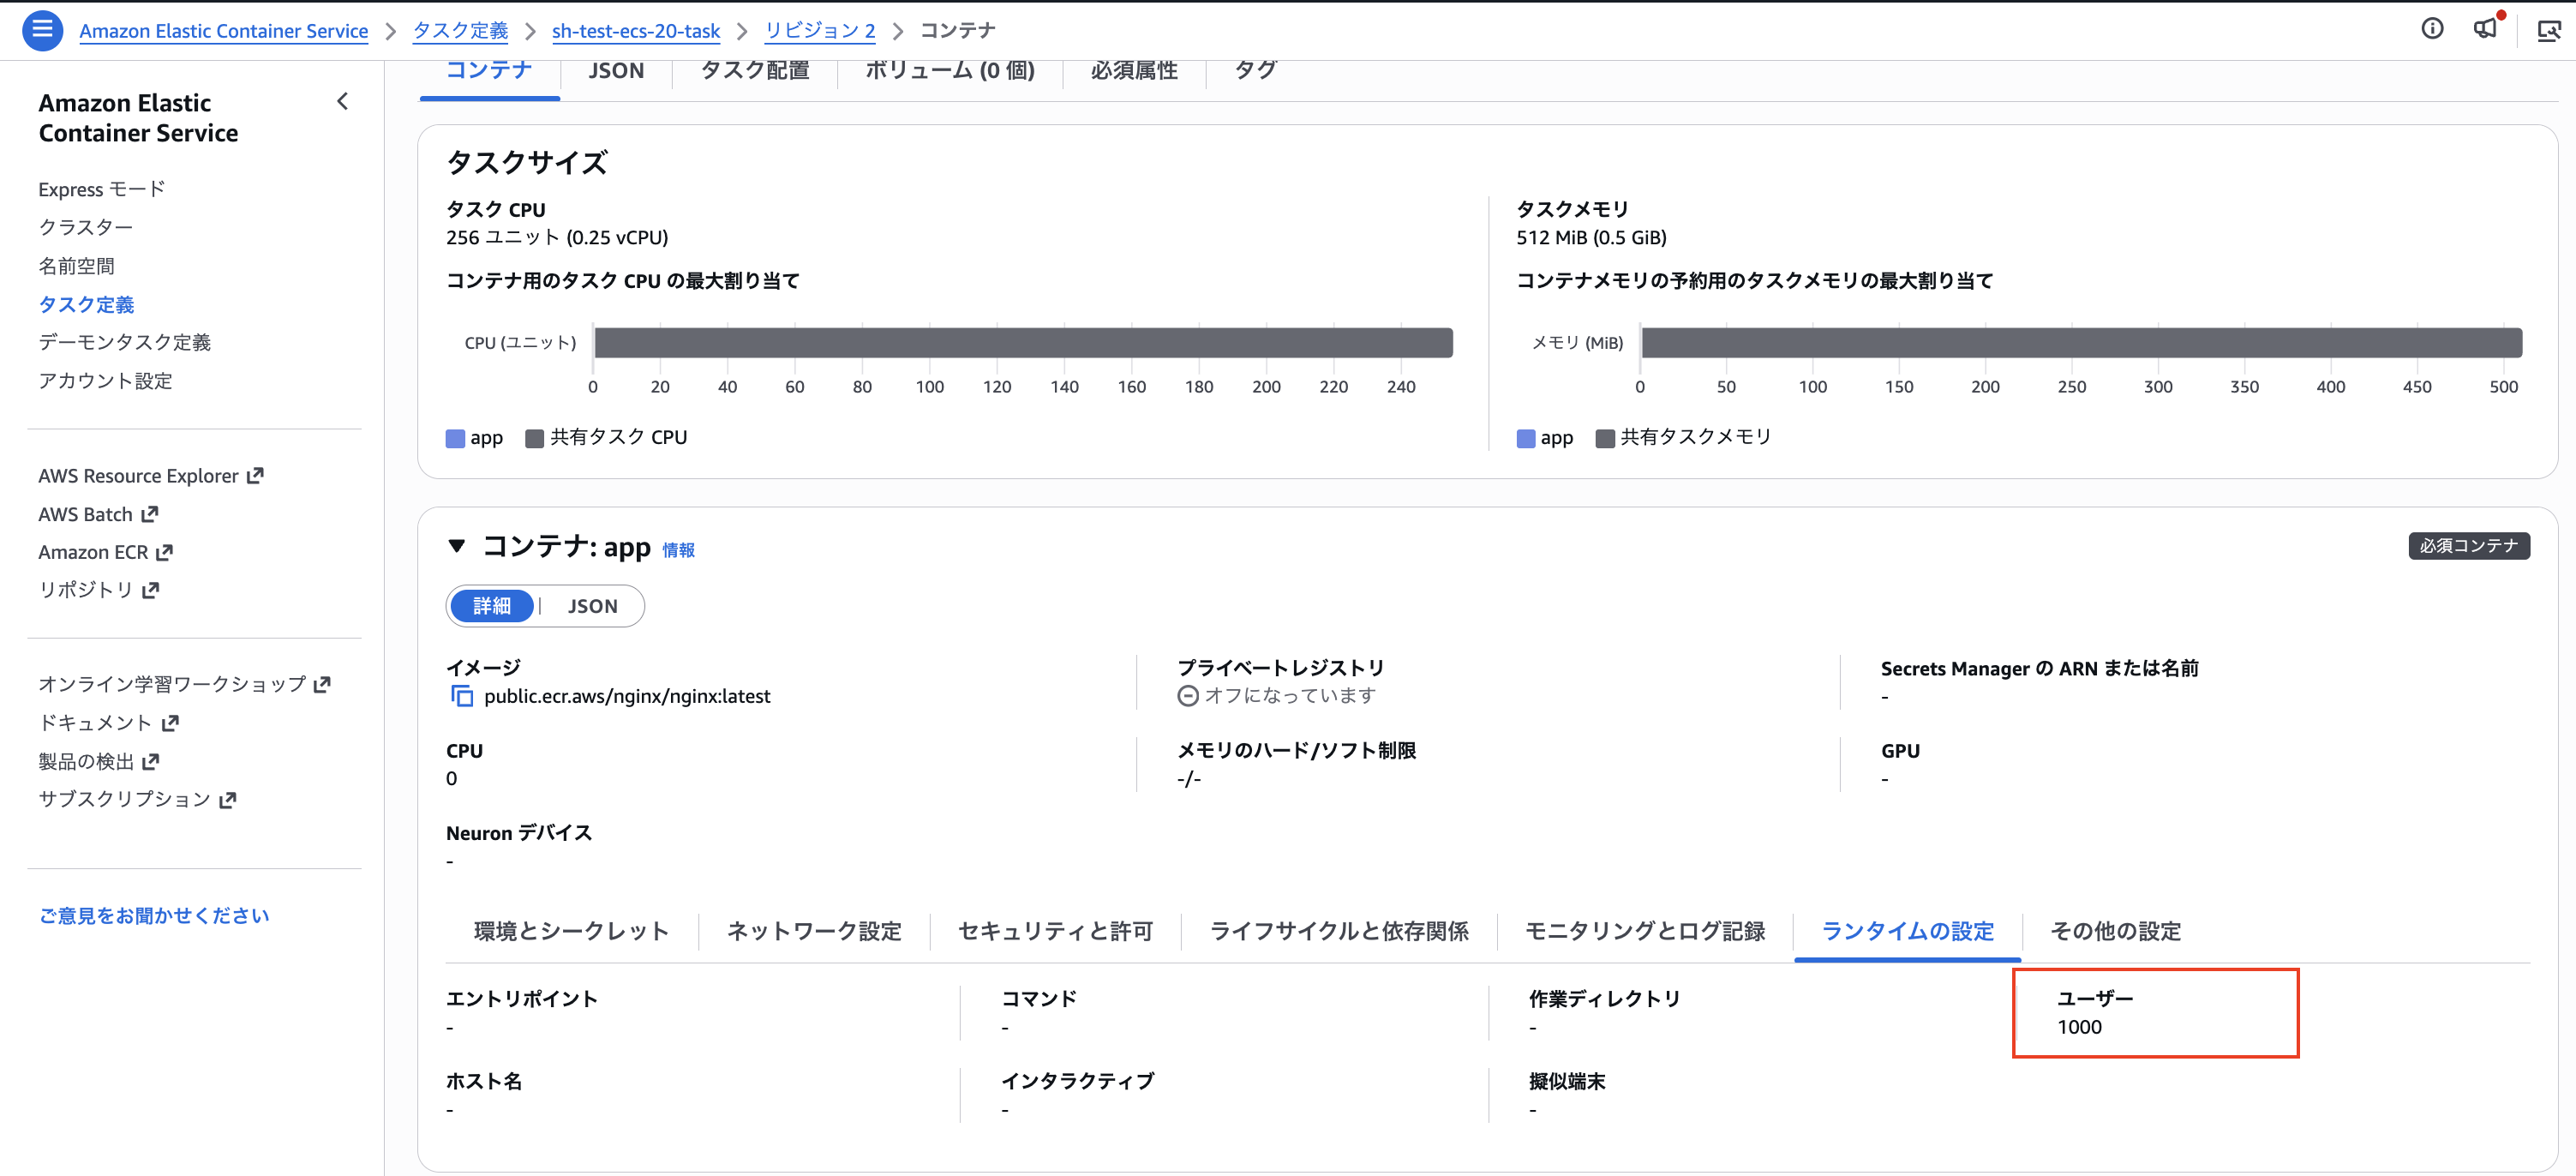This screenshot has height=1176, width=2576.
Task: Select ユーザー value 1000
Action: coord(2079,1027)
